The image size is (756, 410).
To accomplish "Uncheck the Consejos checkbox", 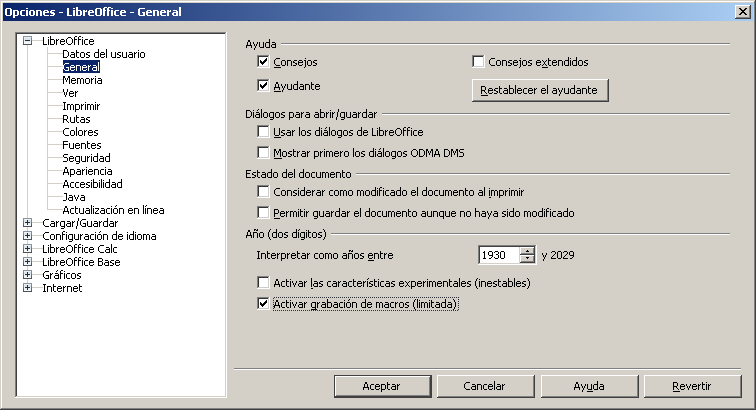I will 263,62.
